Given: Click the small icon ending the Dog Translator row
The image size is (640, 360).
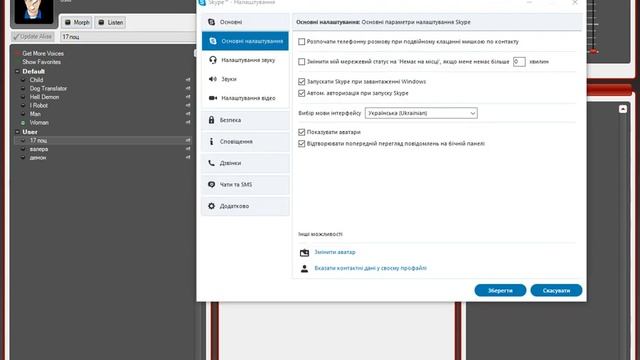Looking at the screenshot, I should (188, 89).
